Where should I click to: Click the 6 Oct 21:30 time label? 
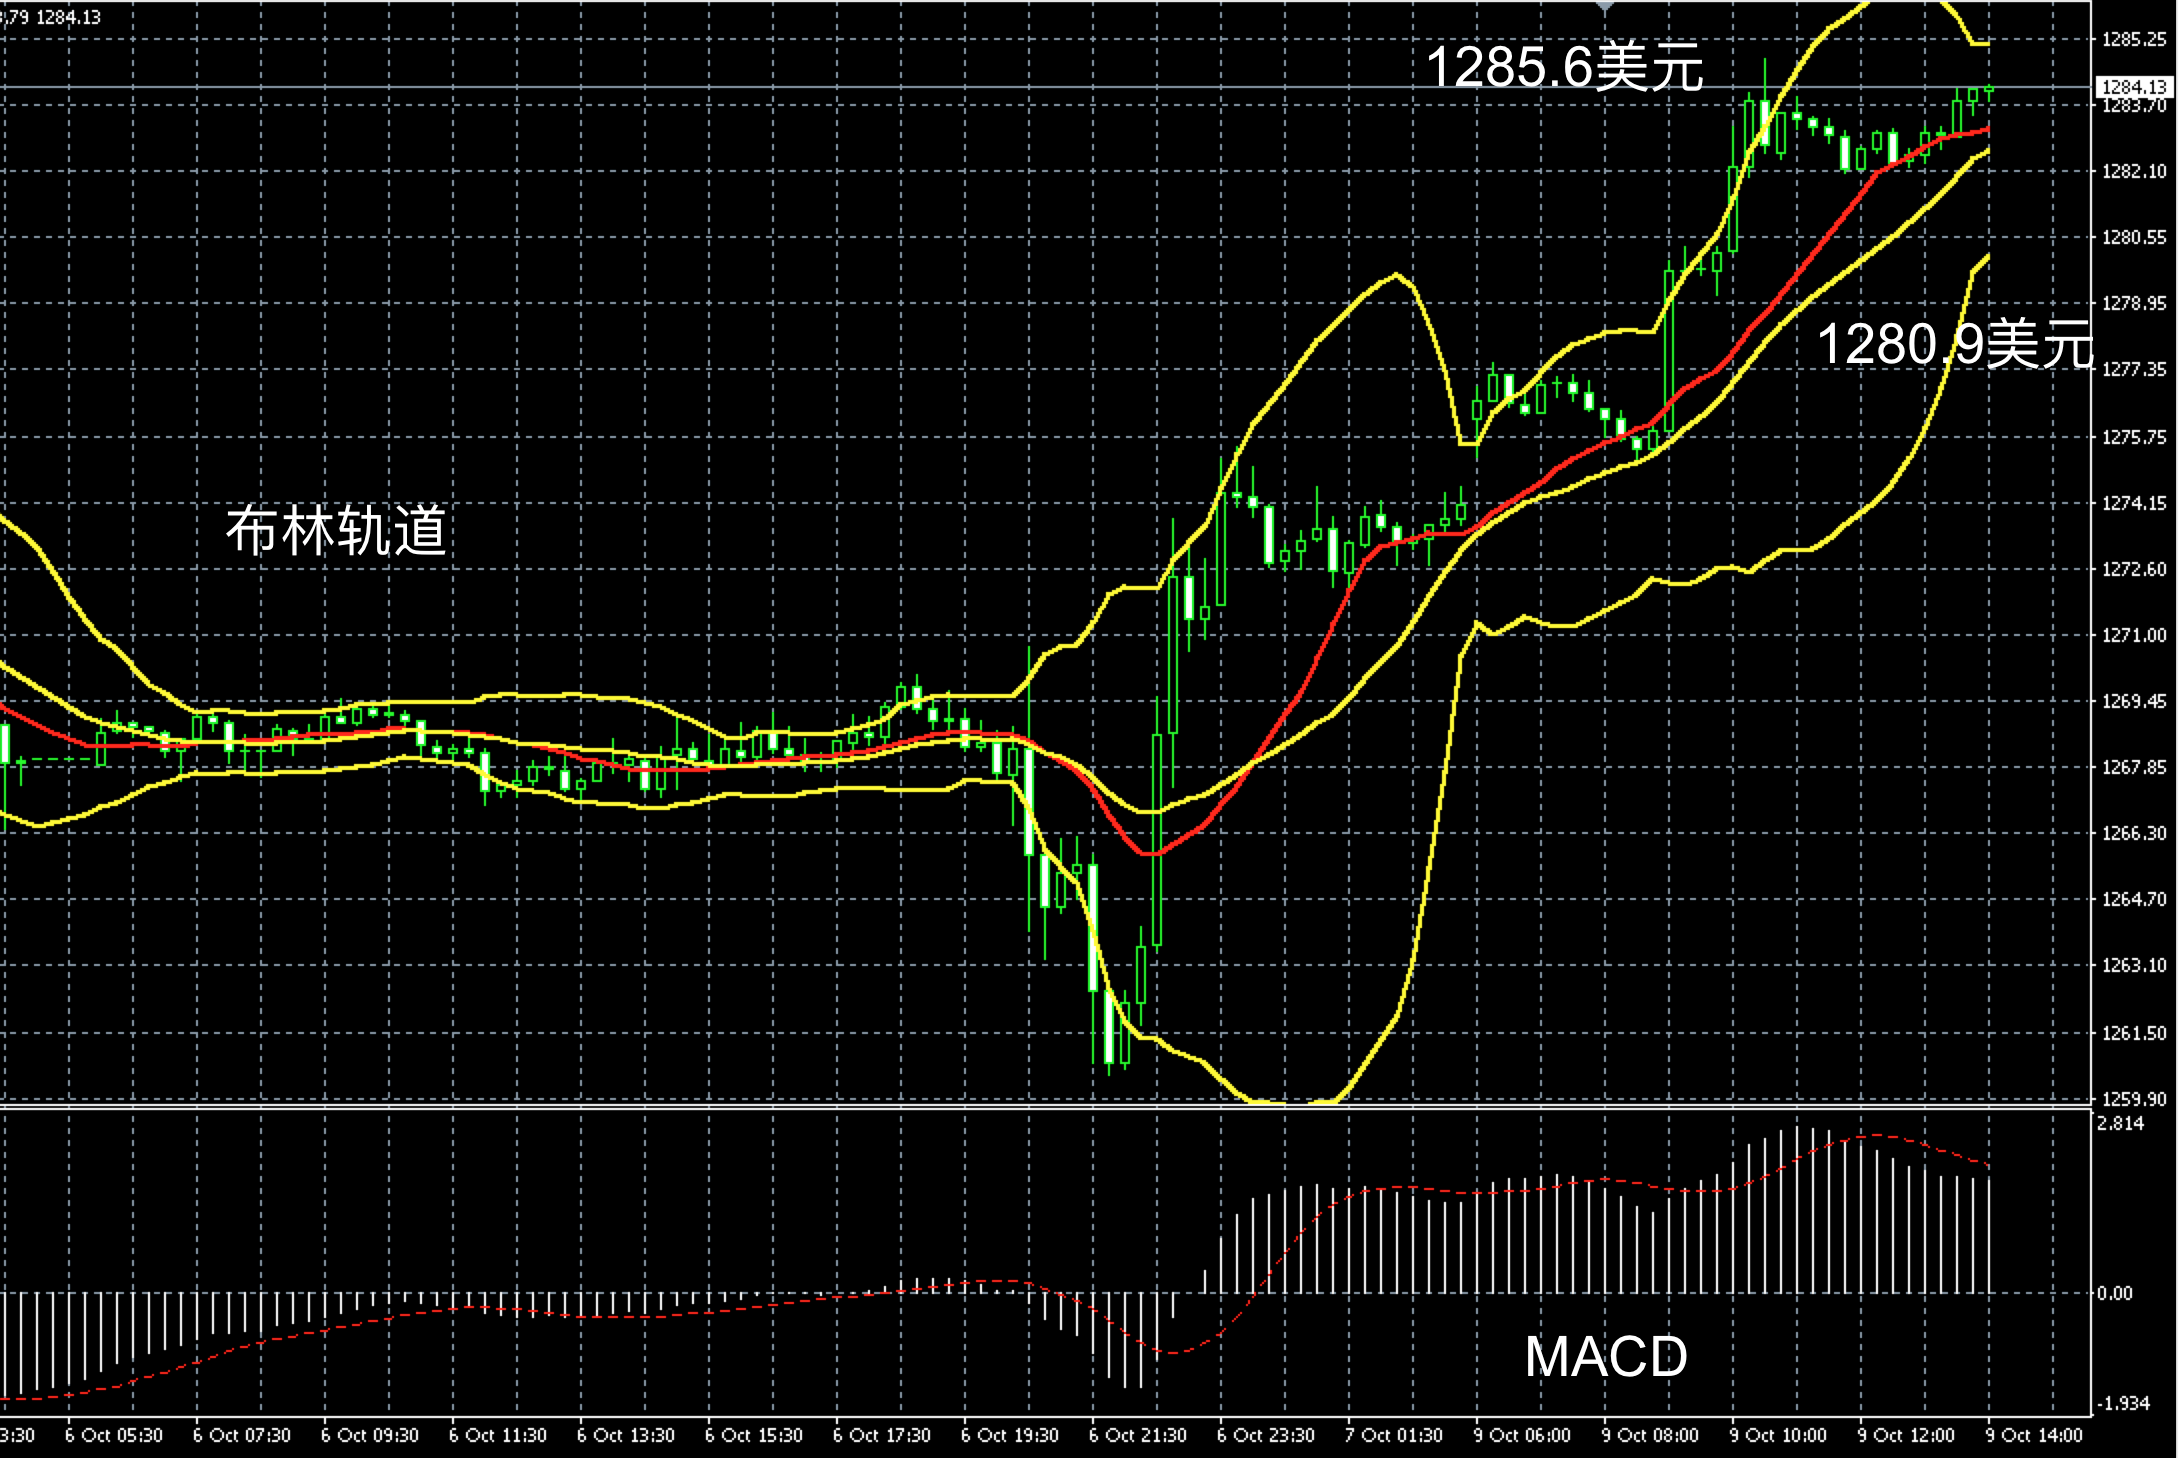click(1138, 1435)
